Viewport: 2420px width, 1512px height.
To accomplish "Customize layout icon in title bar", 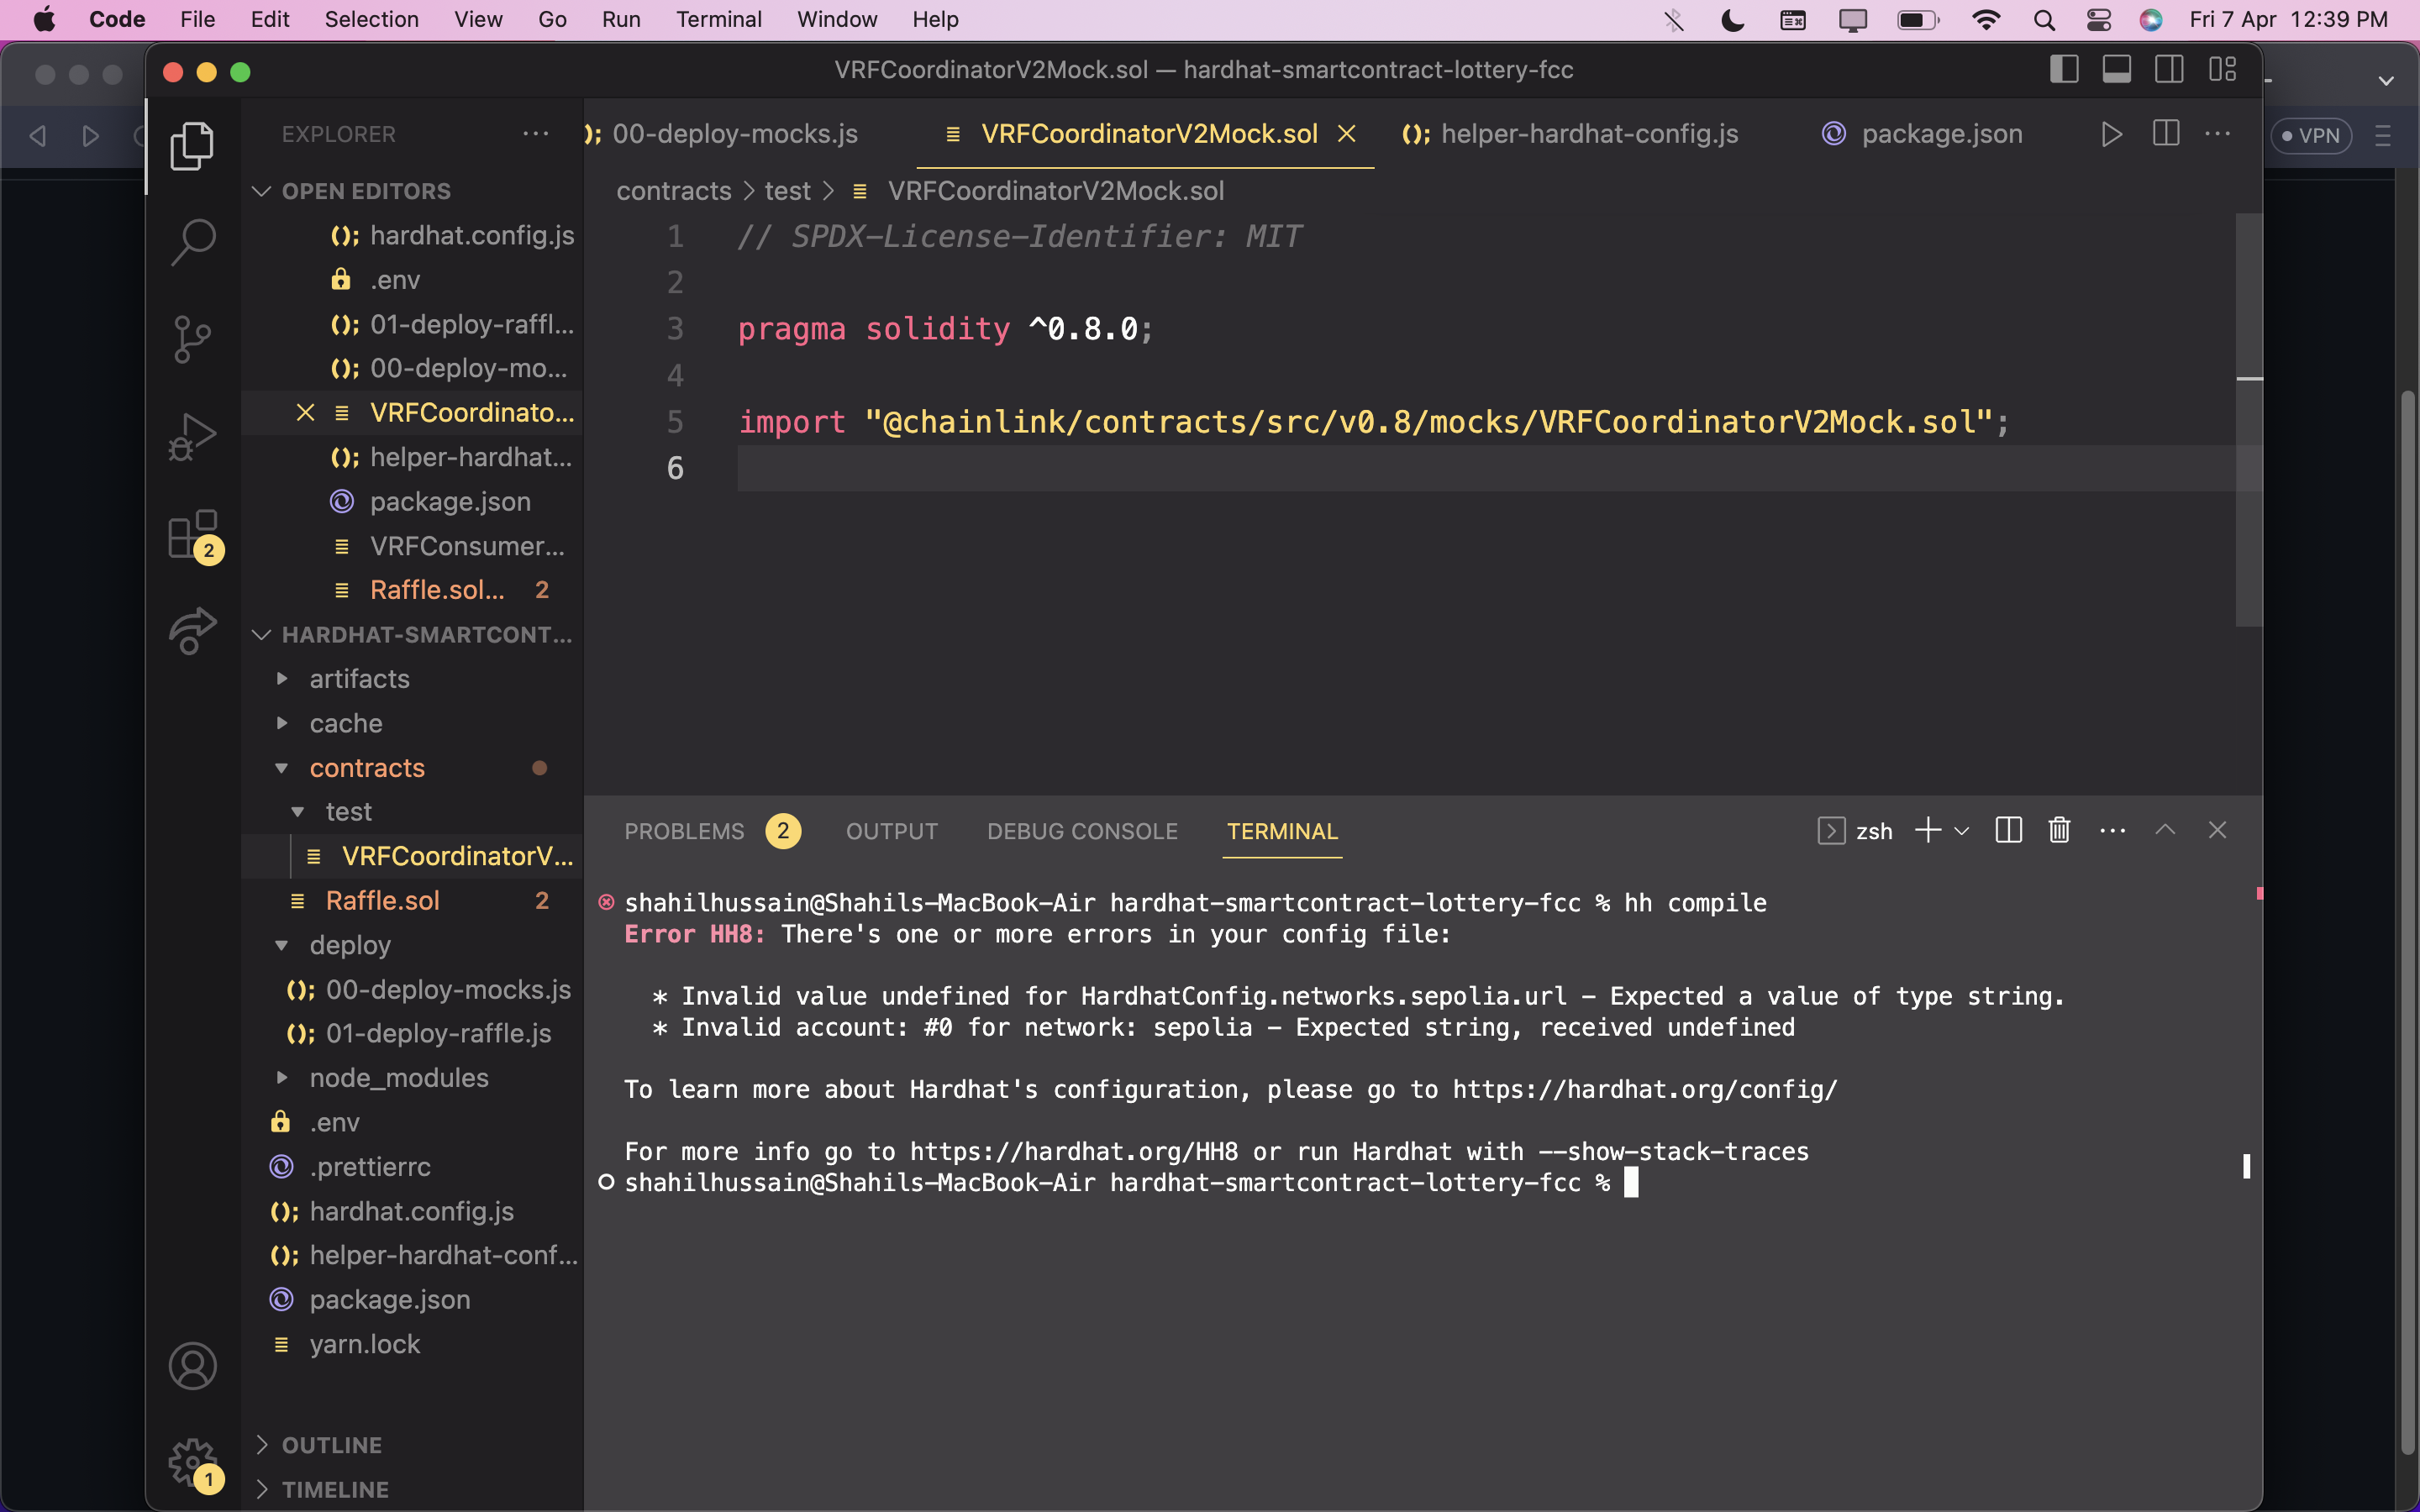I will pyautogui.click(x=2222, y=69).
